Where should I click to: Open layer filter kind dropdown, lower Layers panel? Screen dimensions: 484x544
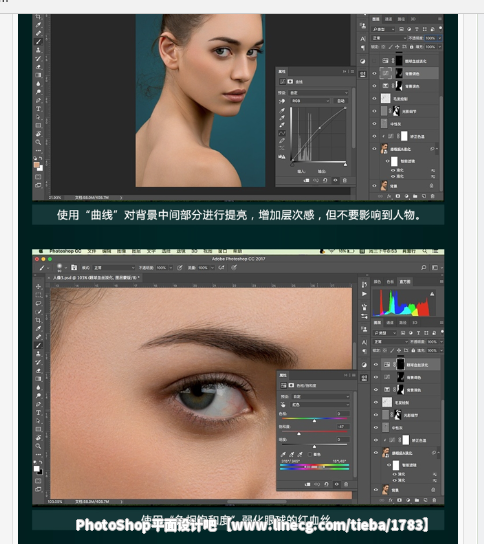(384, 333)
